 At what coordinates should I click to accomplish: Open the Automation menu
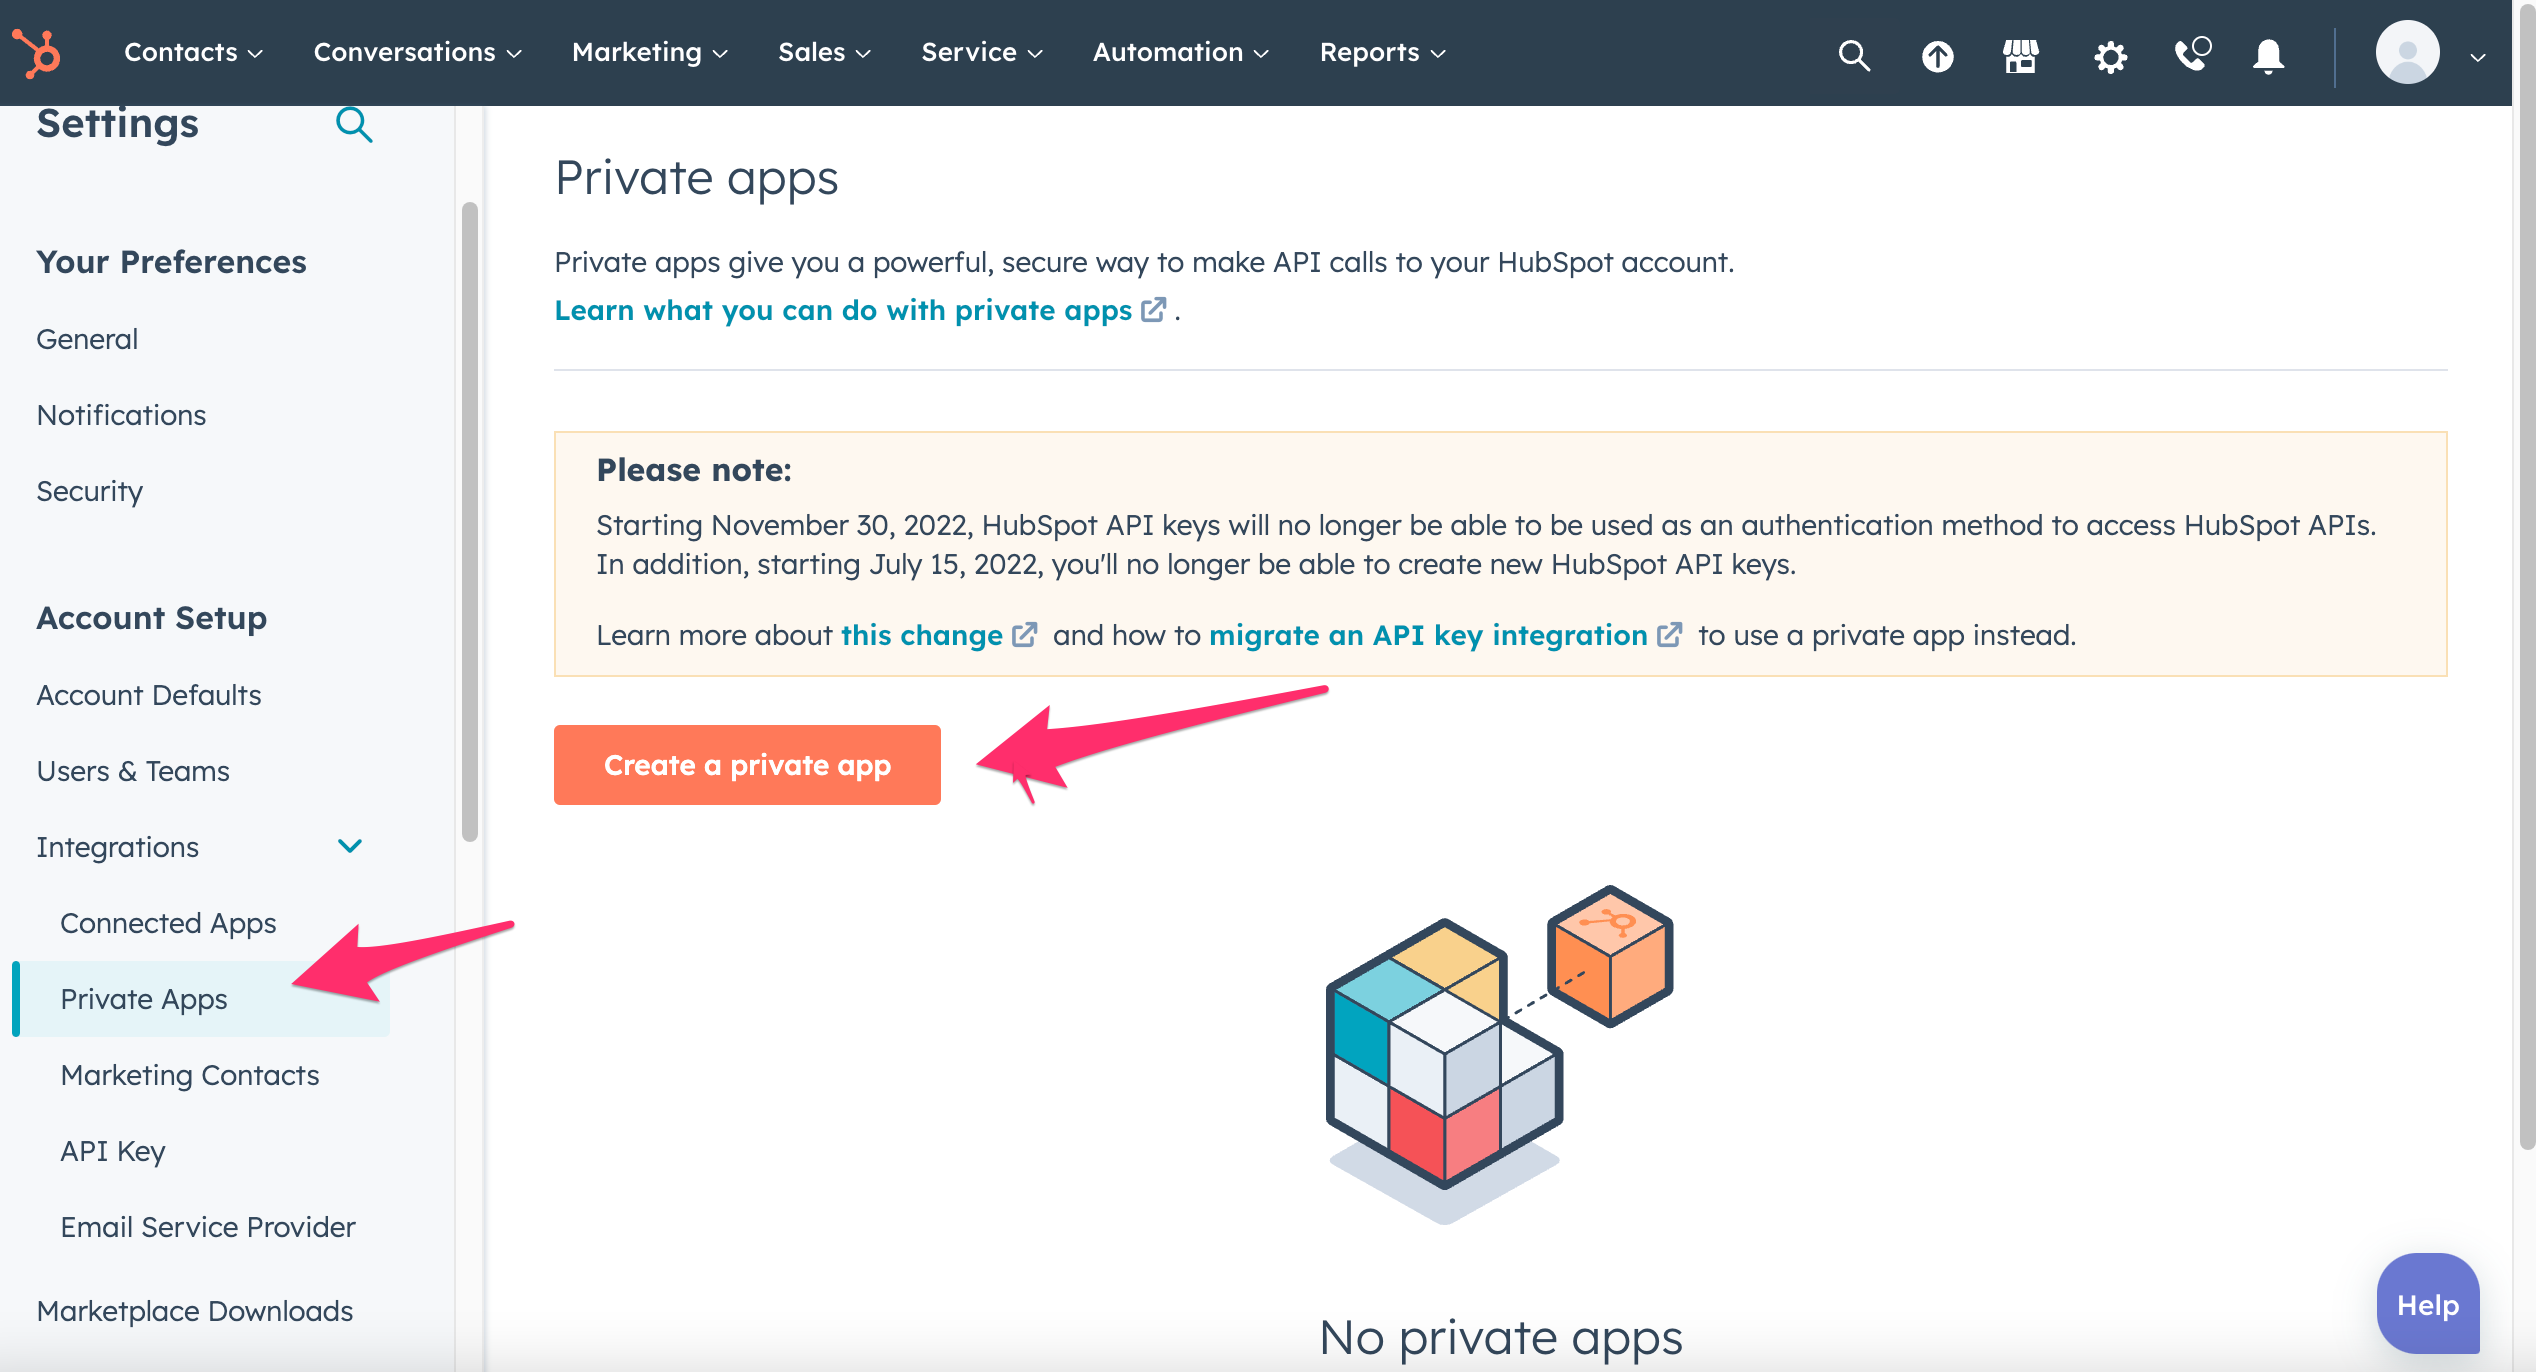pos(1180,53)
